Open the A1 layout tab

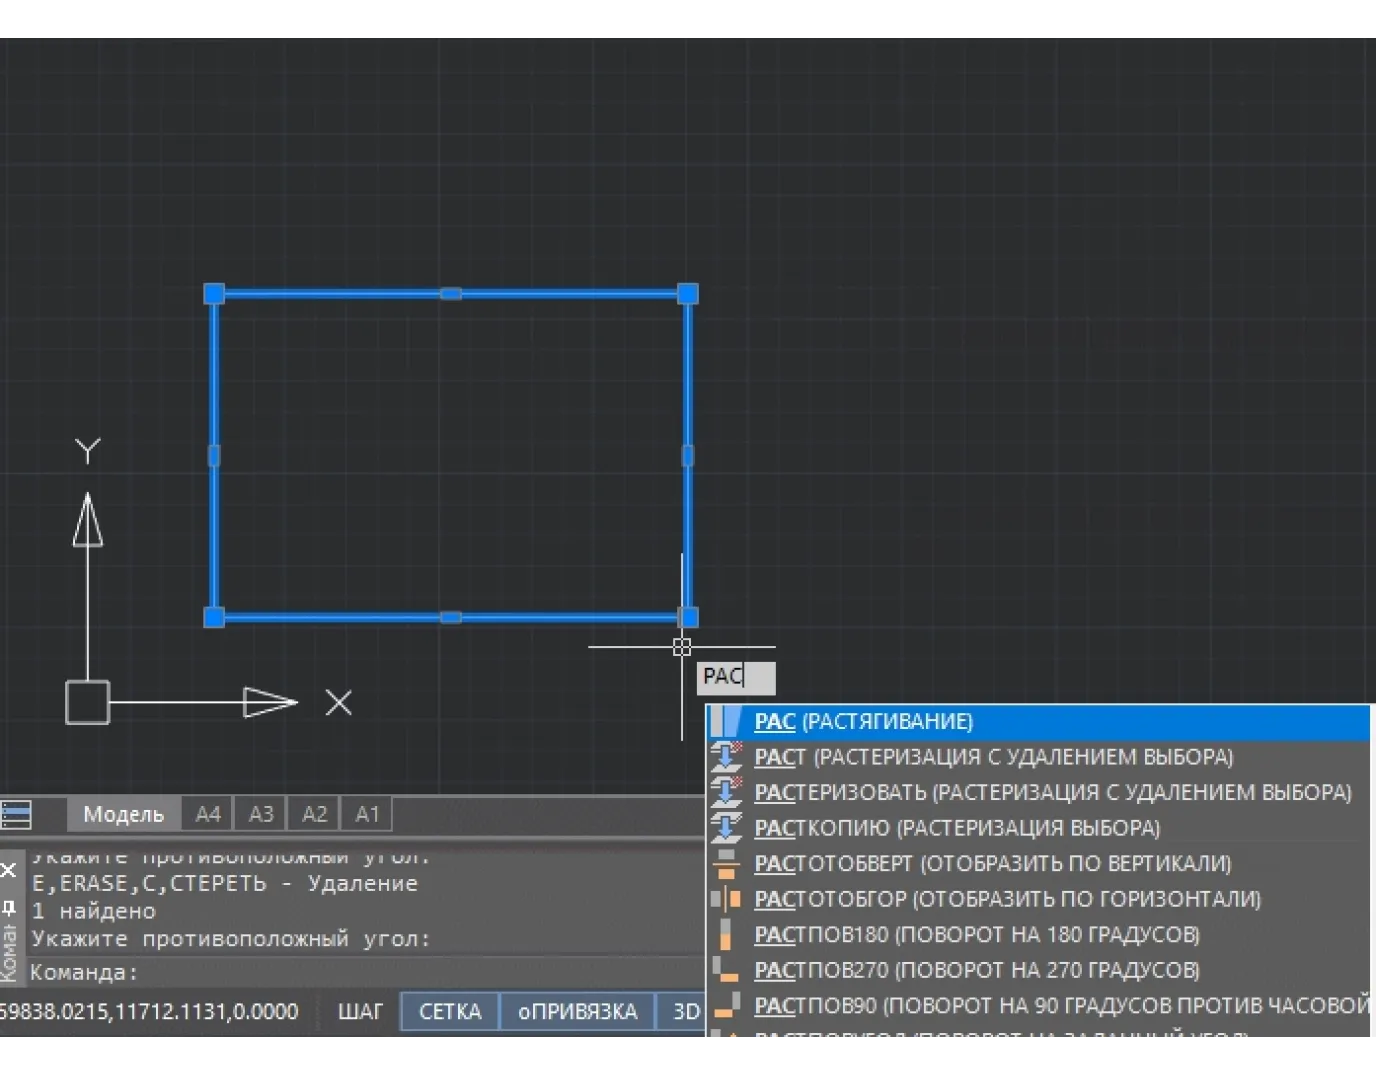point(367,814)
